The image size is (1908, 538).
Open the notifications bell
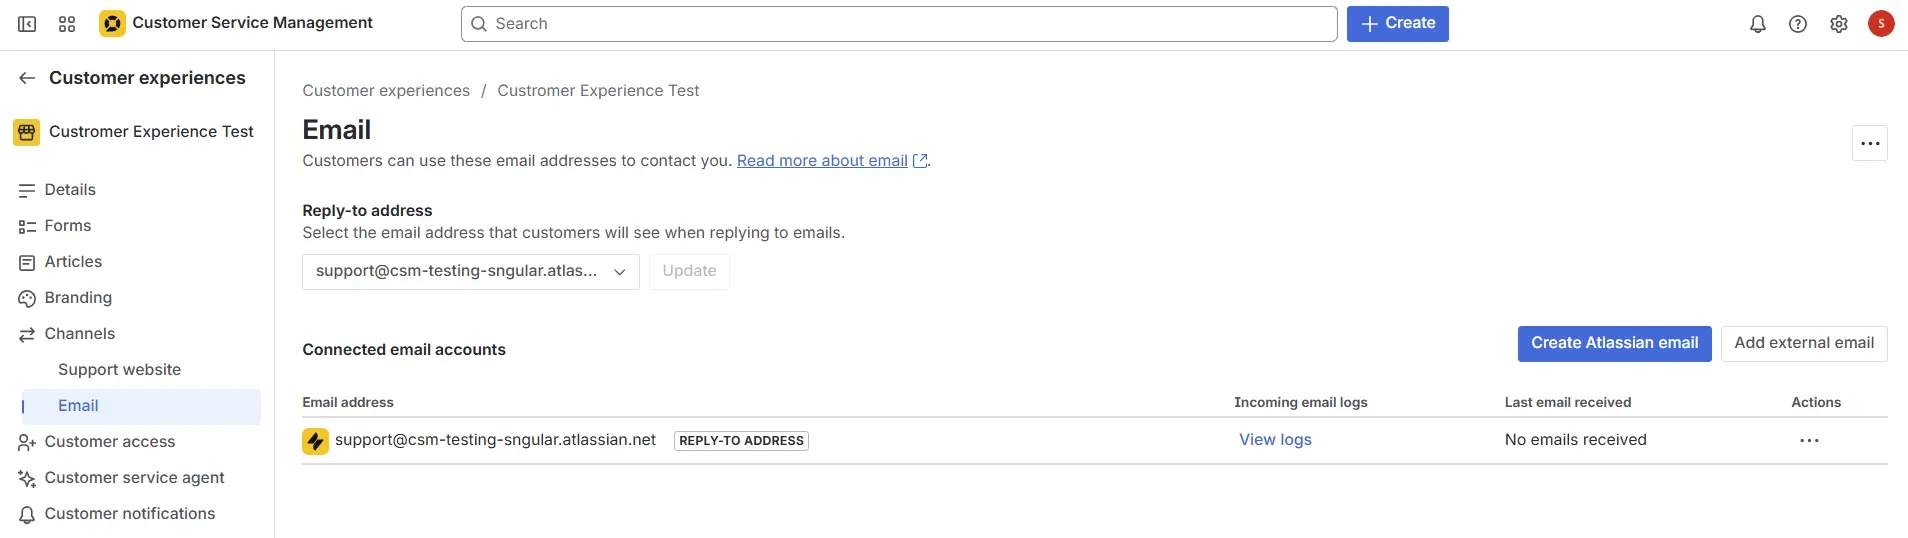[x=1757, y=24]
